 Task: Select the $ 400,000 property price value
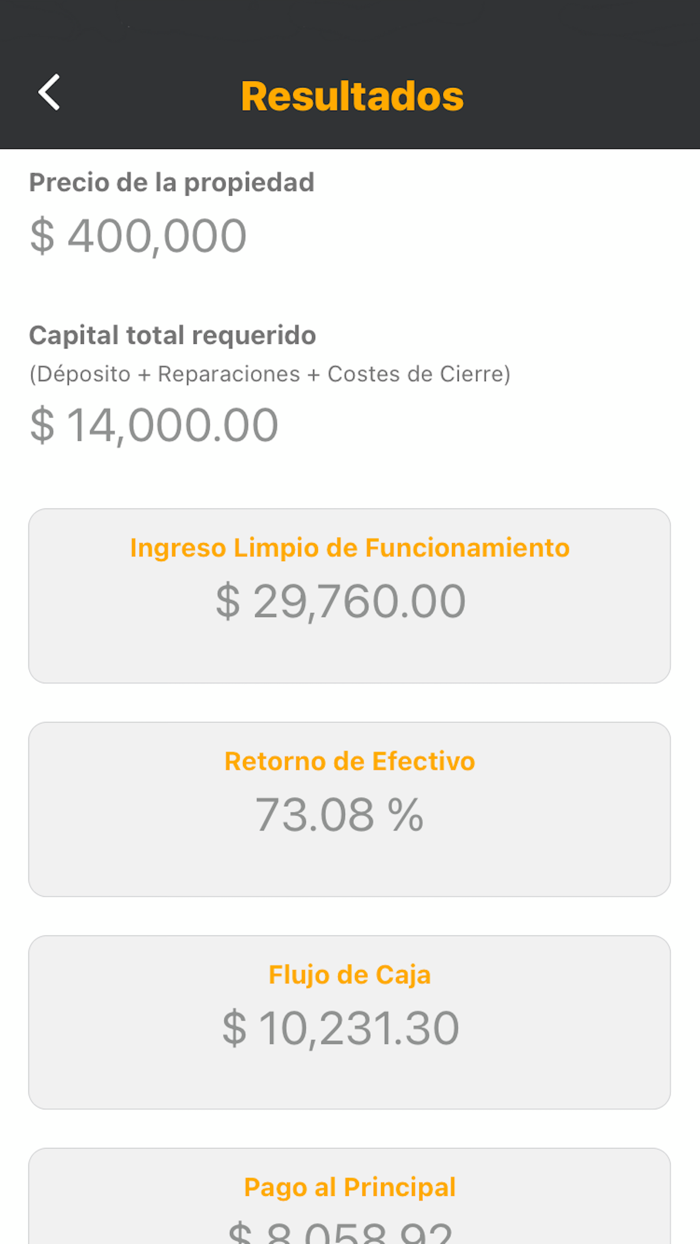click(x=139, y=235)
